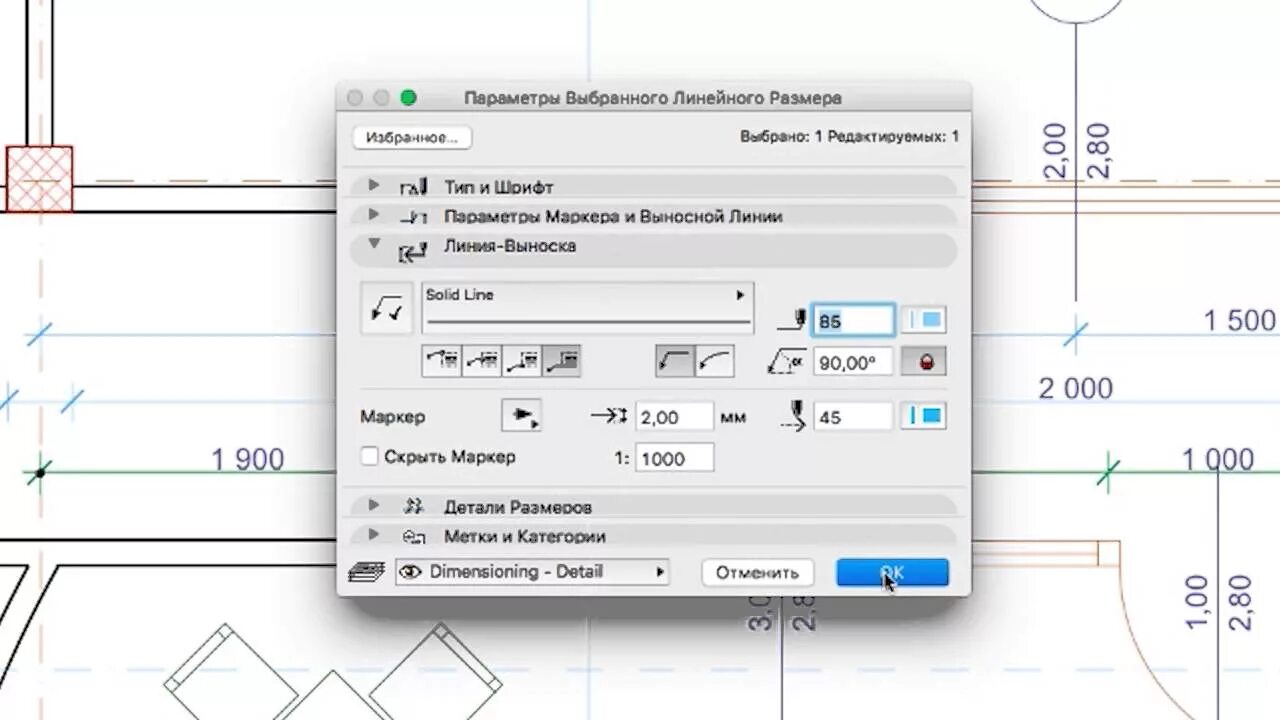
Task: Click the scale field showing 1000
Action: (674, 458)
